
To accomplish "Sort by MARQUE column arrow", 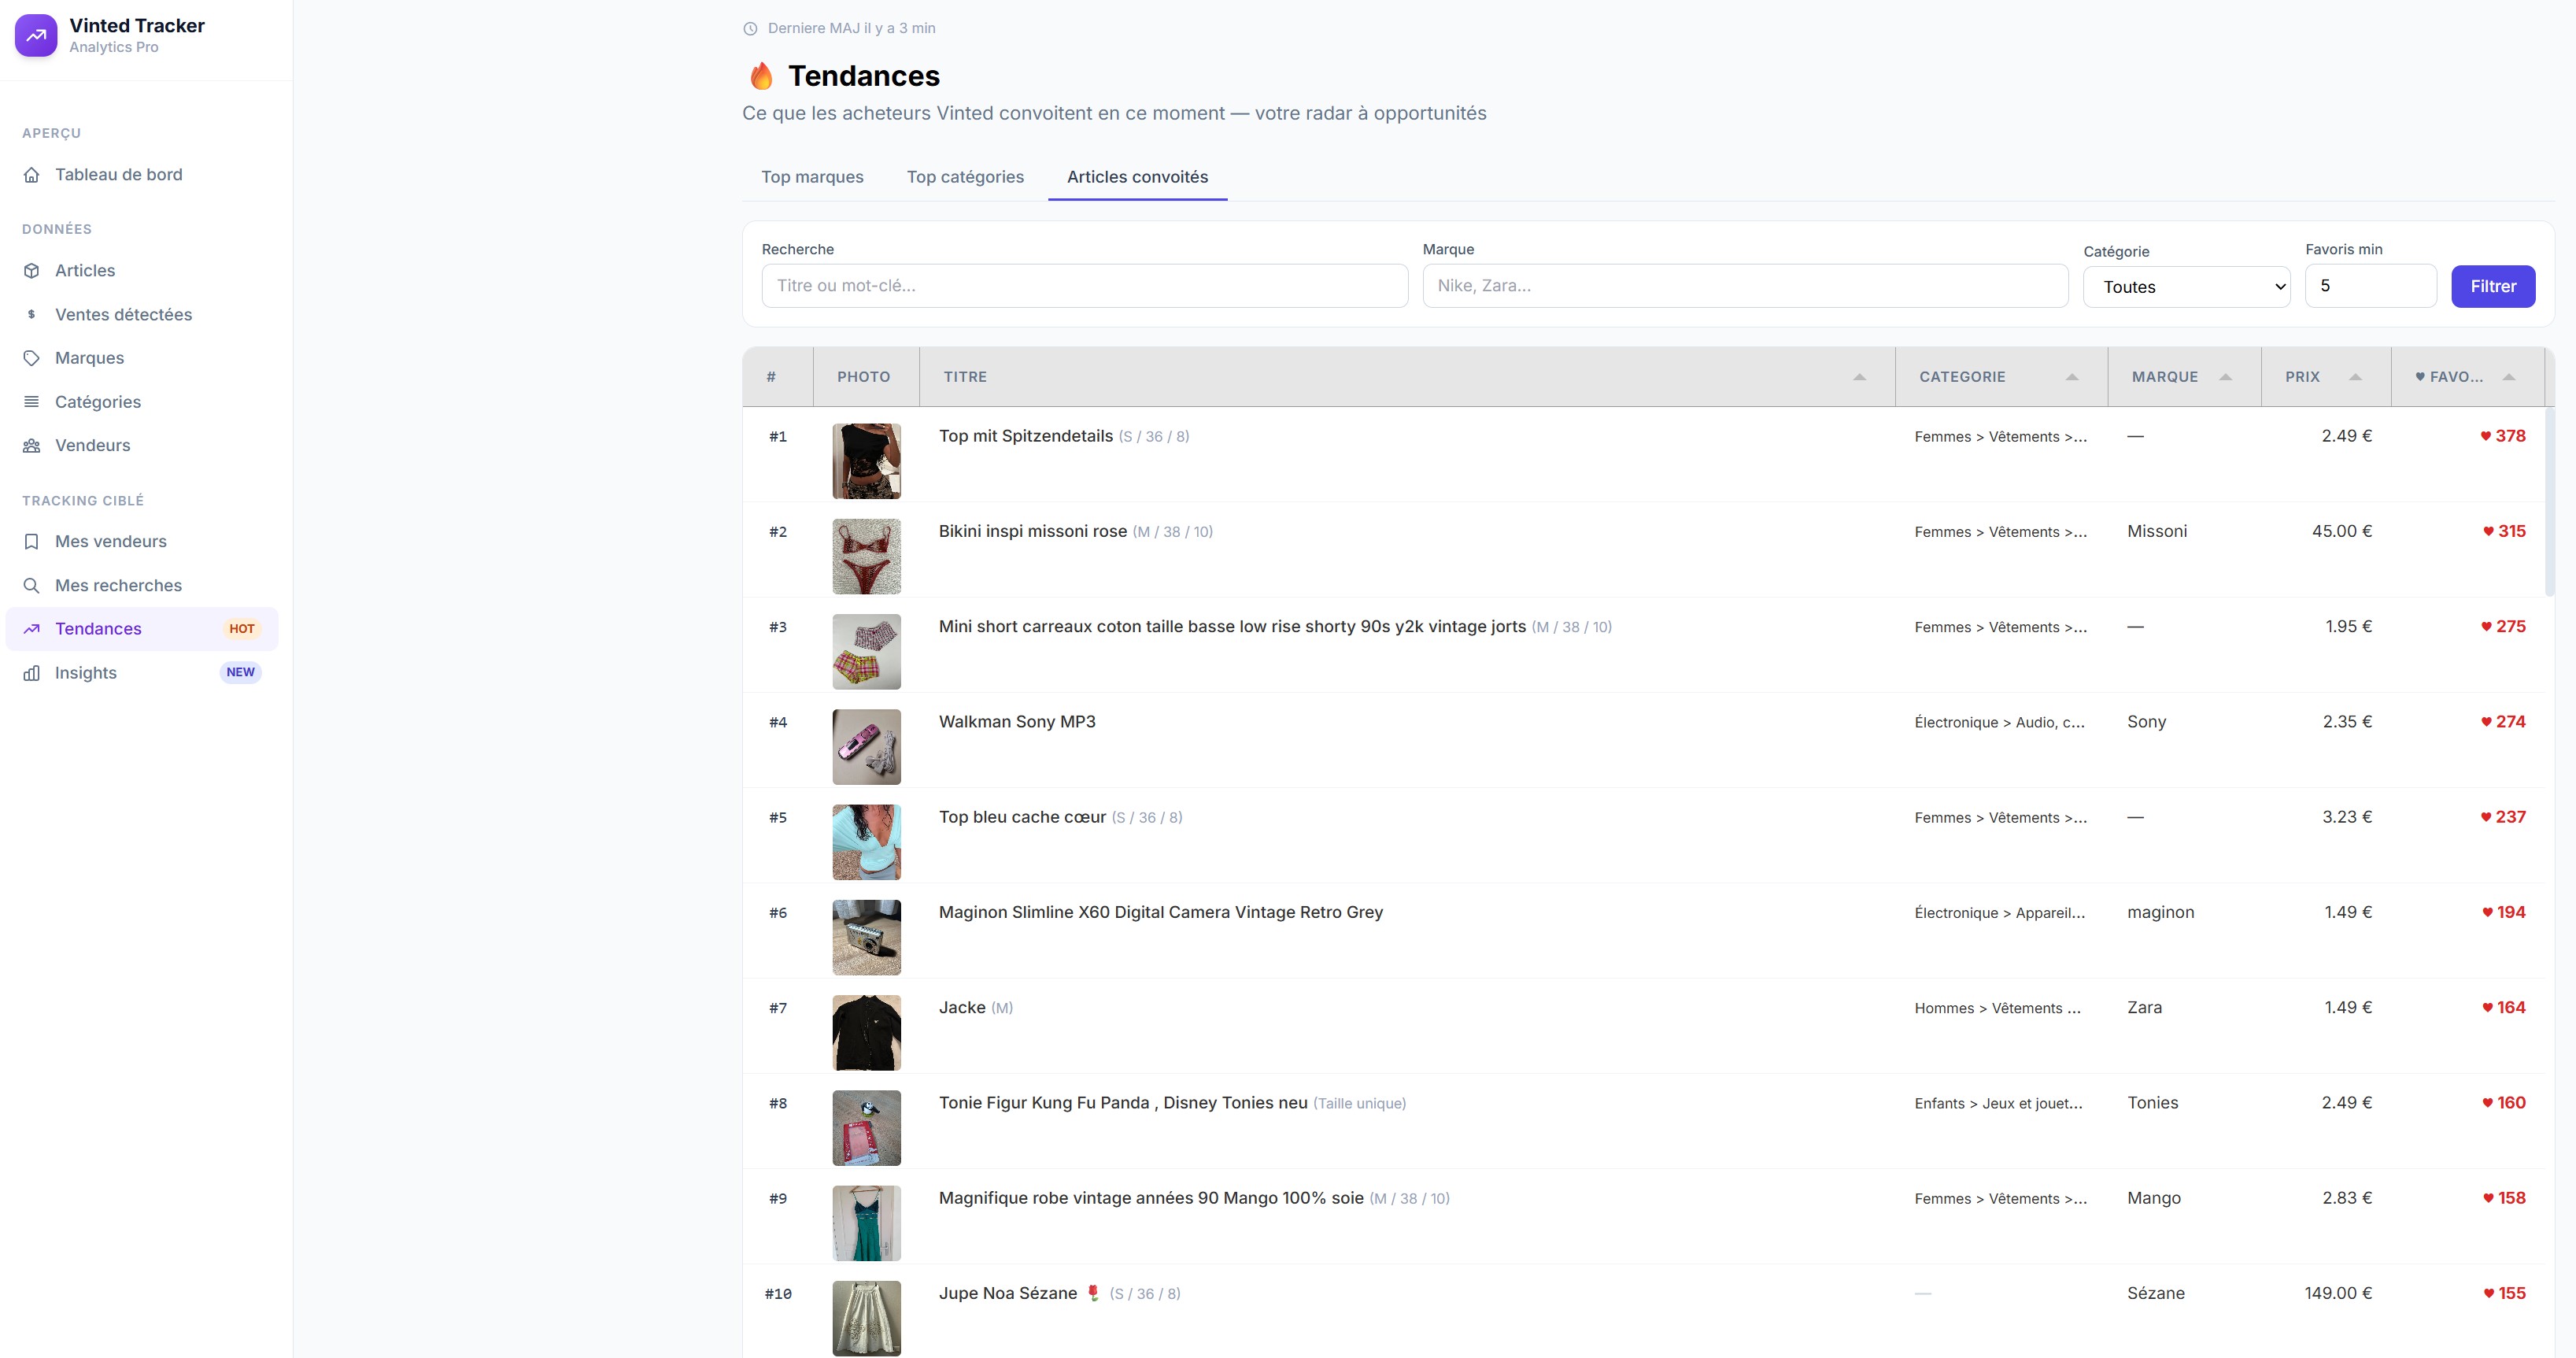I will pyautogui.click(x=2226, y=377).
